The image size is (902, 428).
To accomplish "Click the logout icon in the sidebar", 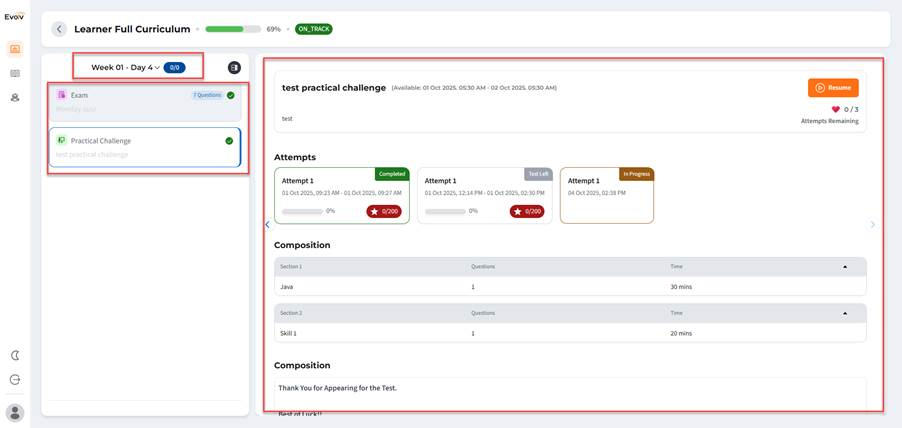I will [x=15, y=380].
